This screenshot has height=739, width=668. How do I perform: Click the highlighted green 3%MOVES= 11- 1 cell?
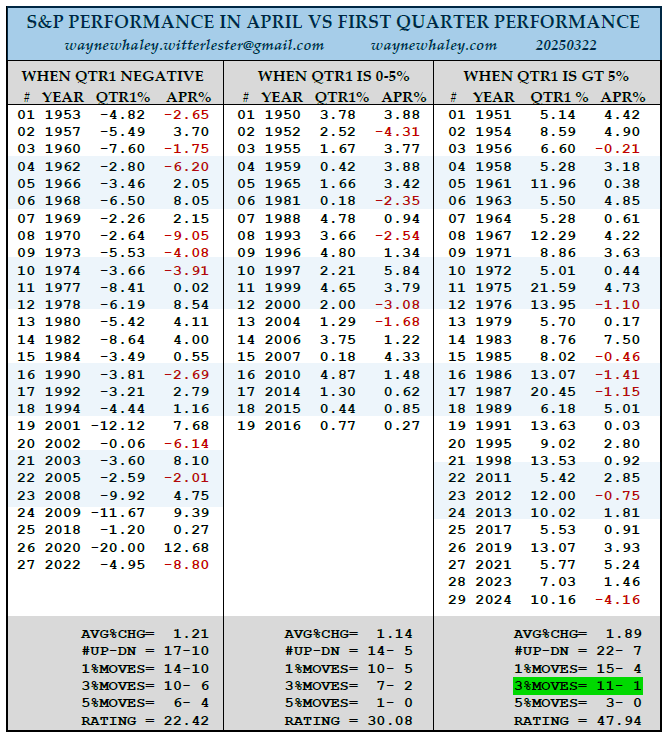(577, 686)
